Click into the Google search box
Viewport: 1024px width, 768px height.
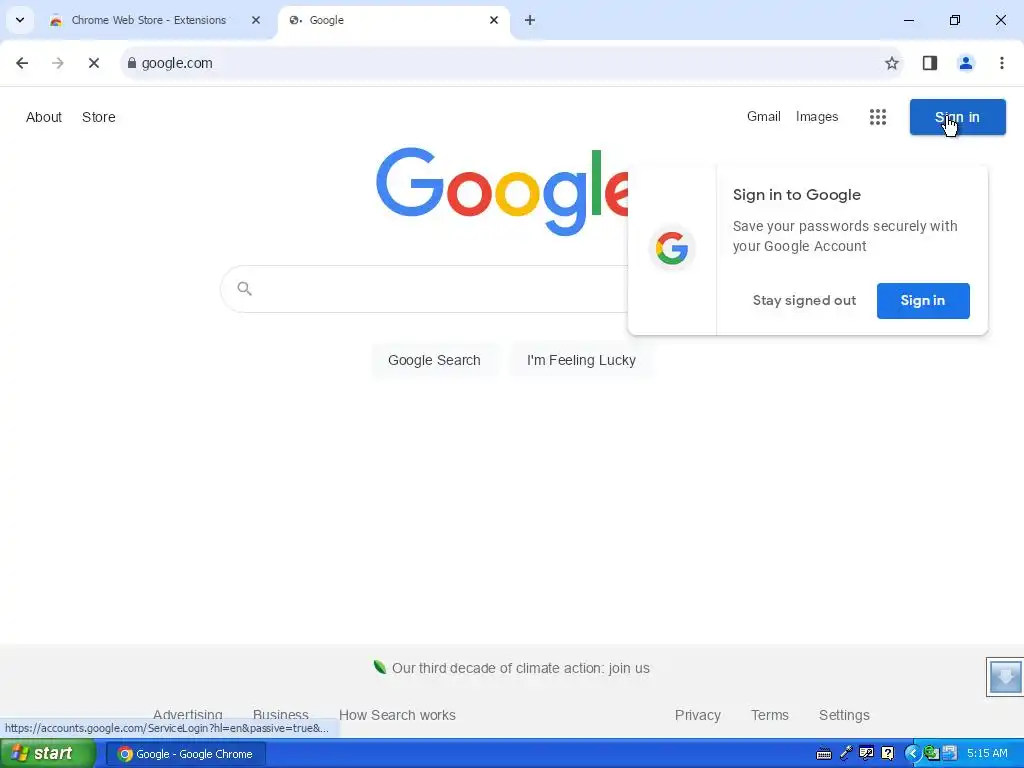[x=424, y=289]
